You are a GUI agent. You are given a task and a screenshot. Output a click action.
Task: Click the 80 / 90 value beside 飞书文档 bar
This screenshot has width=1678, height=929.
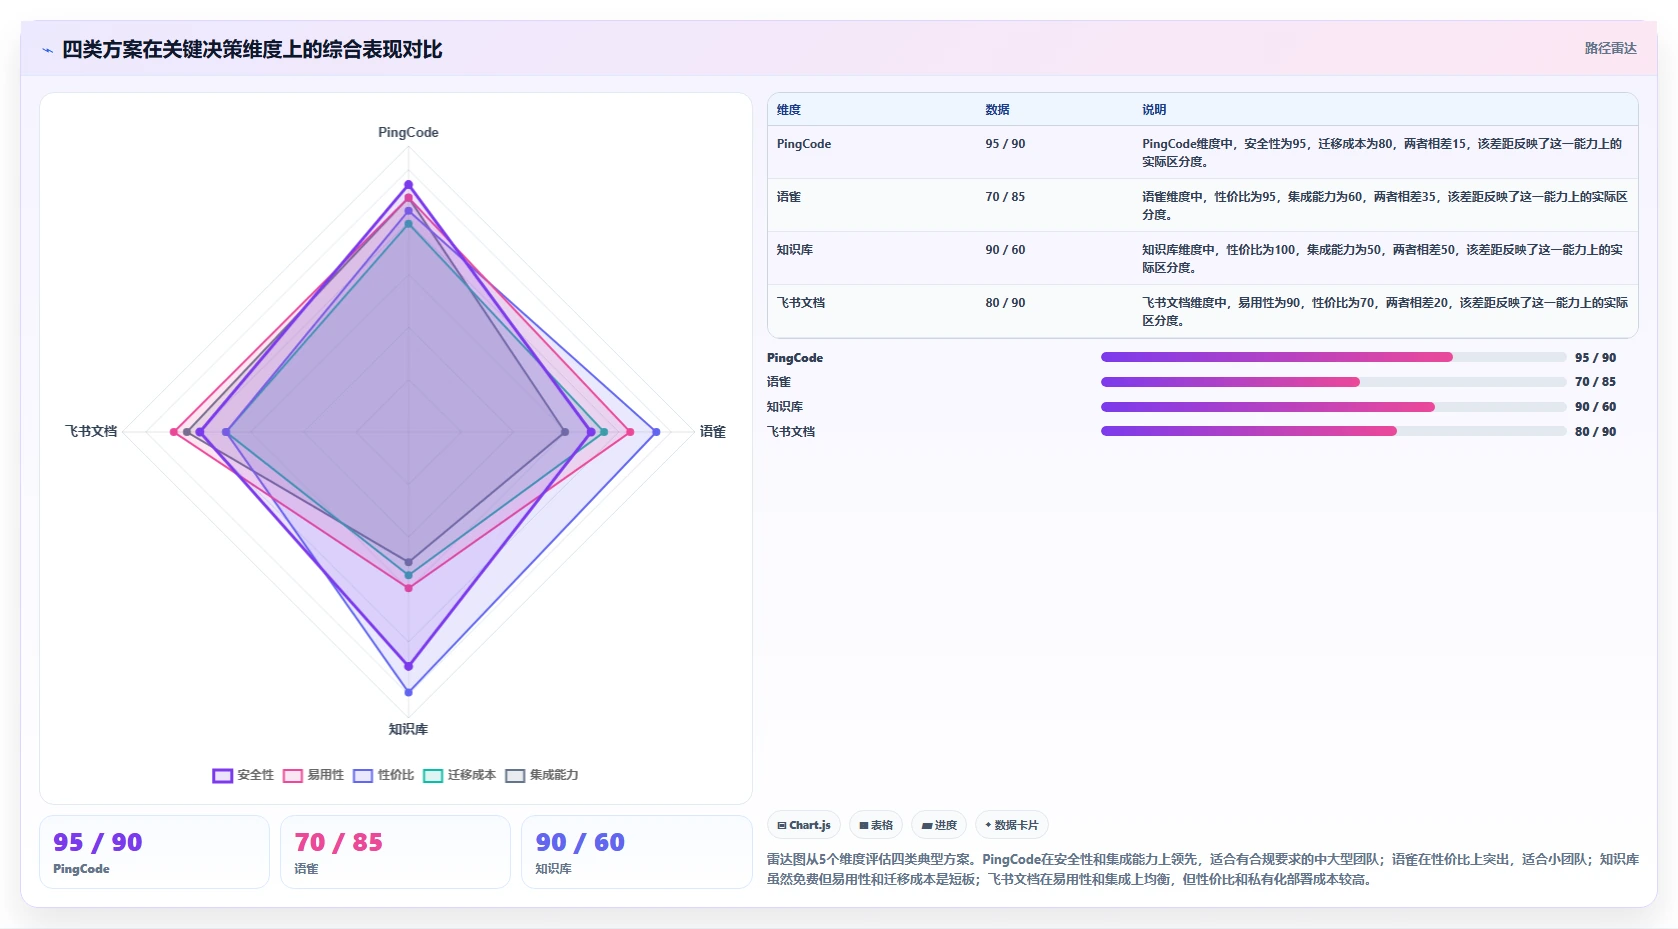pos(1595,432)
